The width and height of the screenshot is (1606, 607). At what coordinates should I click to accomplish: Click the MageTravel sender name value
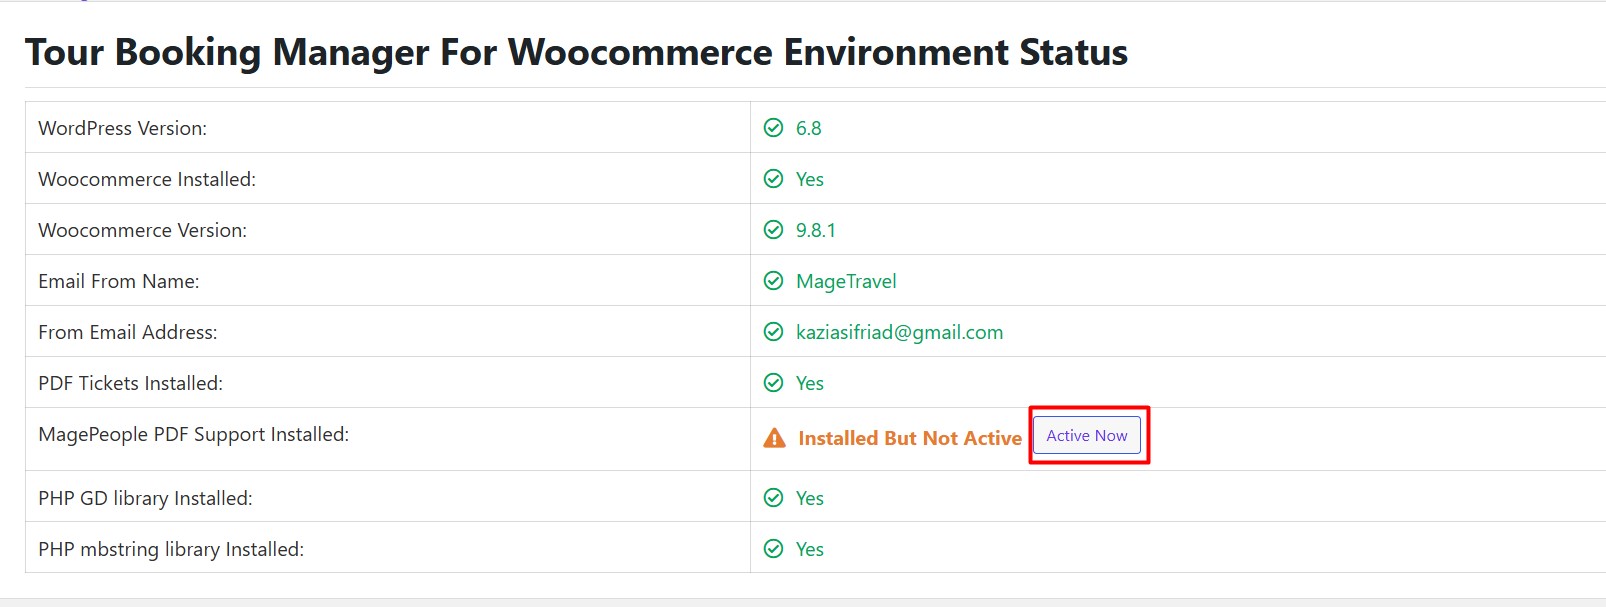pyautogui.click(x=846, y=281)
